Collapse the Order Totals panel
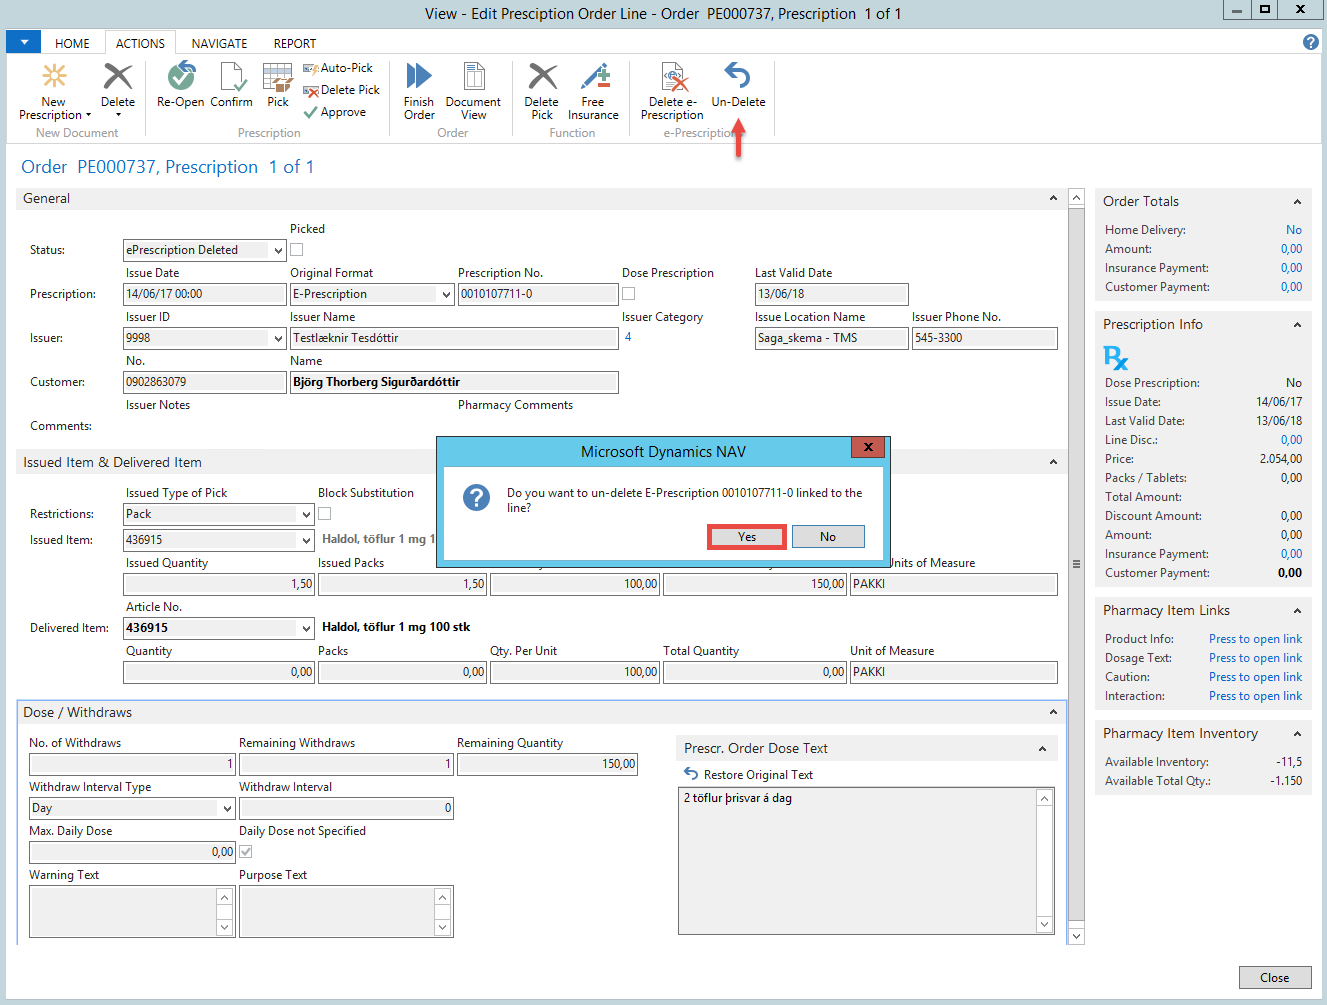The image size is (1327, 1005). (x=1297, y=202)
